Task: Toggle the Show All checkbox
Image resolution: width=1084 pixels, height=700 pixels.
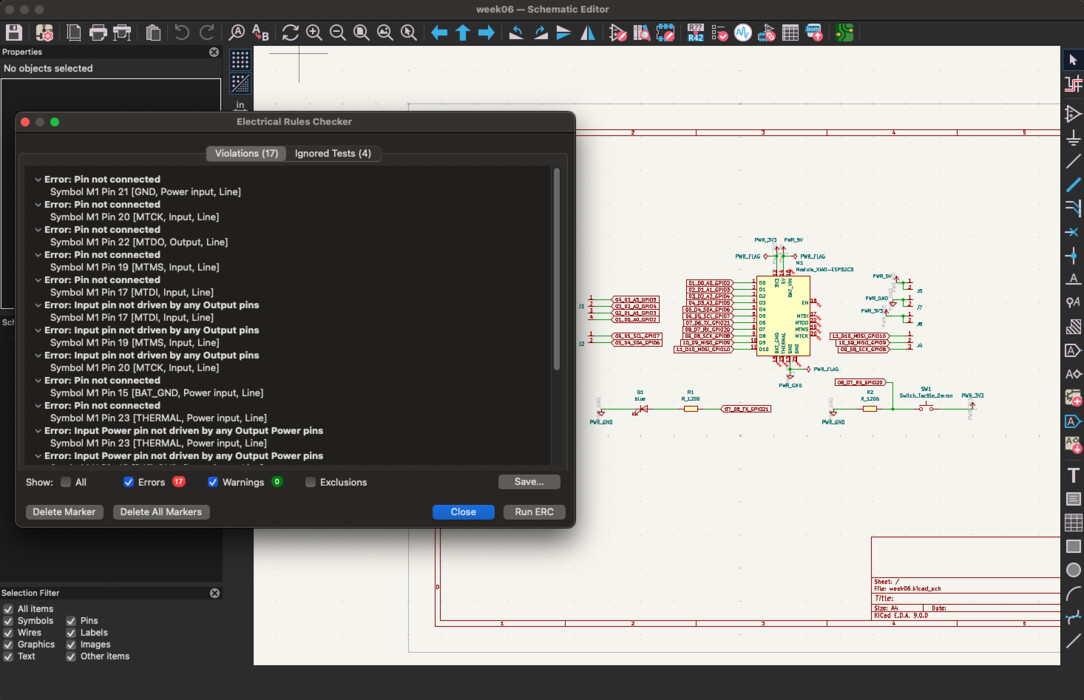Action: (x=66, y=482)
